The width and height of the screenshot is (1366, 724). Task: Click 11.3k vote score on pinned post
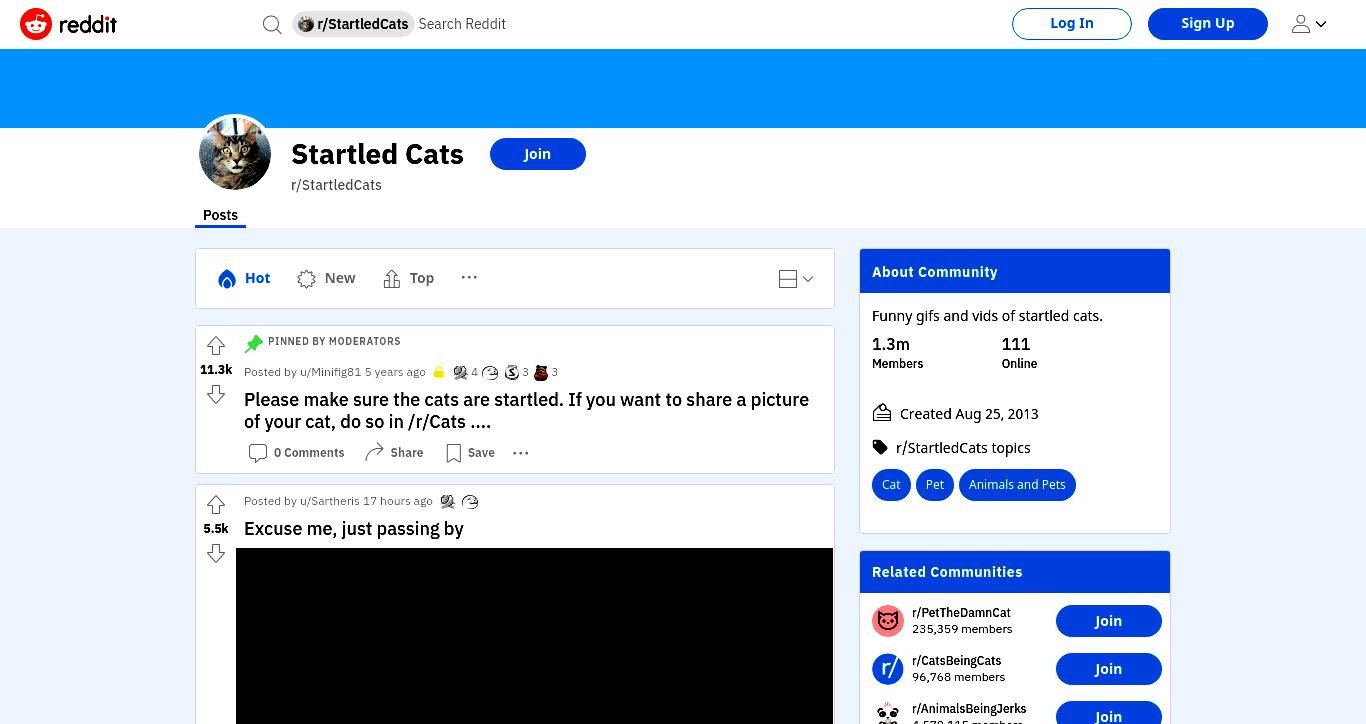(216, 370)
